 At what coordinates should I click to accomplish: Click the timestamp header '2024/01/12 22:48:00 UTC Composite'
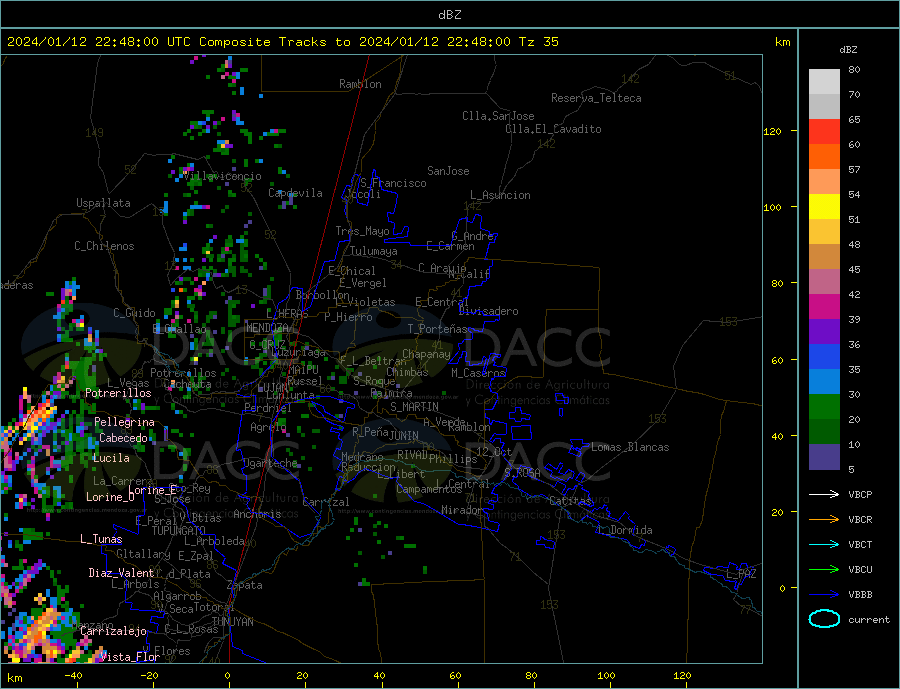point(138,41)
